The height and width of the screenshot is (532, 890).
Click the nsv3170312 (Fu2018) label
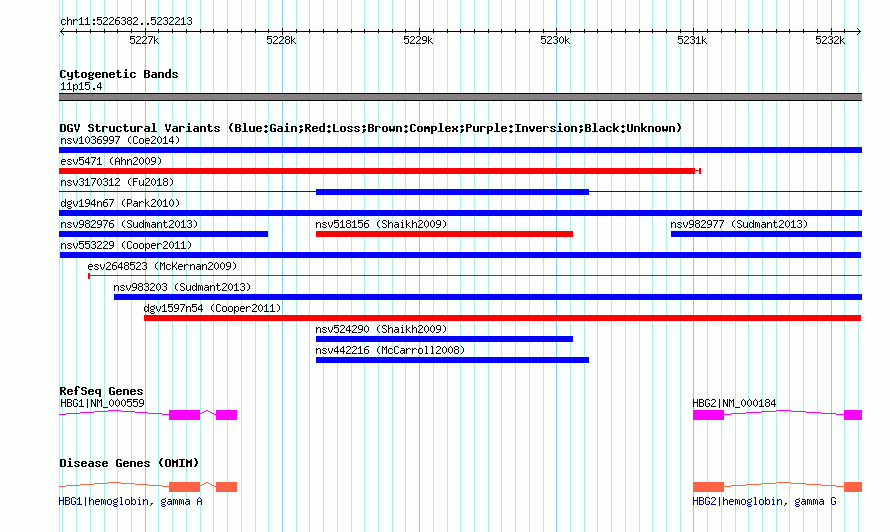[117, 182]
